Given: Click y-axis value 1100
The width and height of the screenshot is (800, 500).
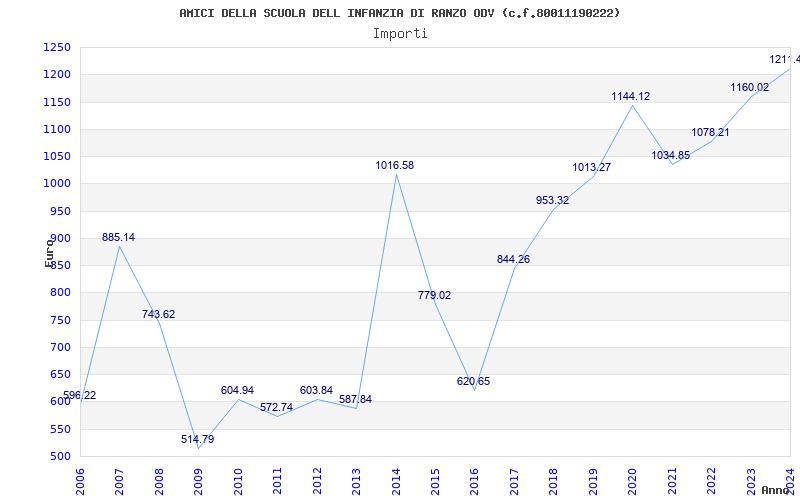Looking at the screenshot, I should [x=57, y=129].
